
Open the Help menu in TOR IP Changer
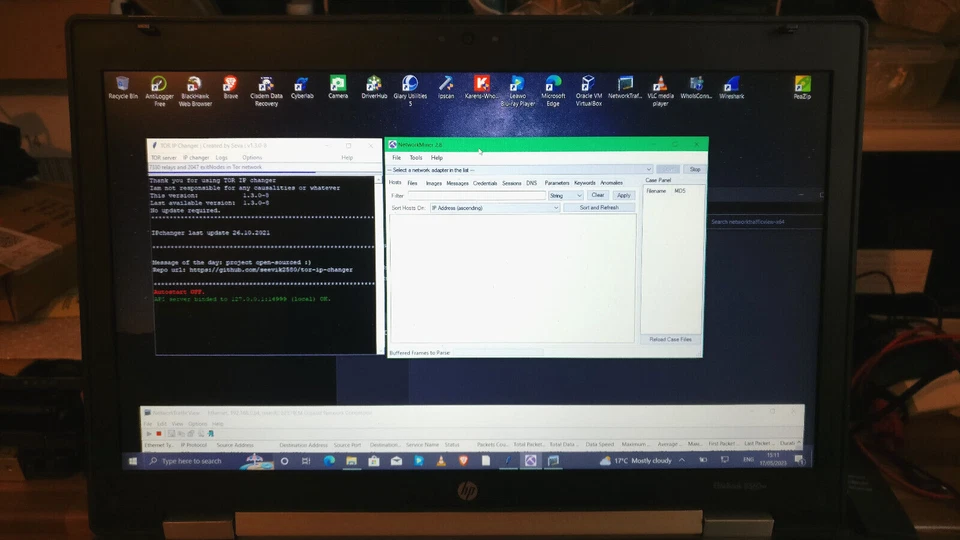pos(347,158)
